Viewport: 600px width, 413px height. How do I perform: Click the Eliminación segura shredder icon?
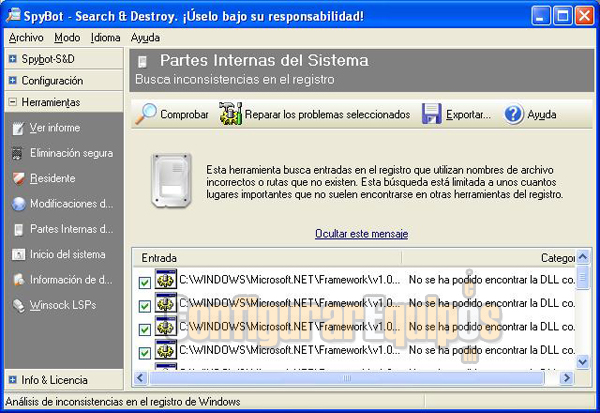[x=17, y=153]
